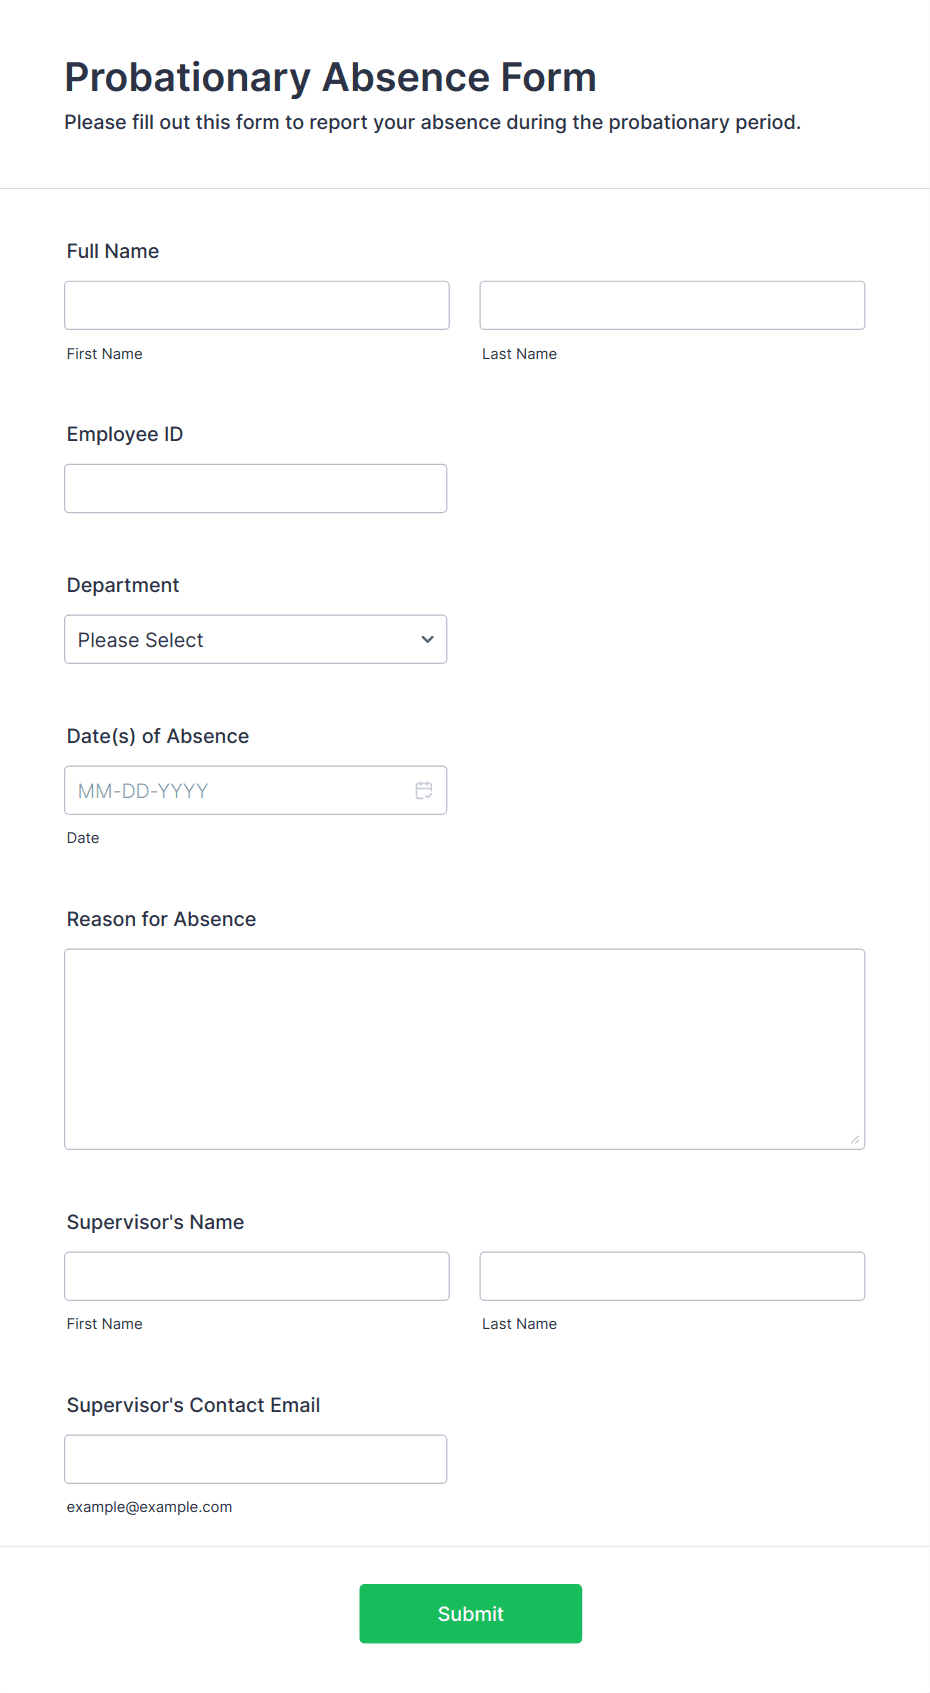Open the Department 'Please Select' dropdown

point(256,640)
